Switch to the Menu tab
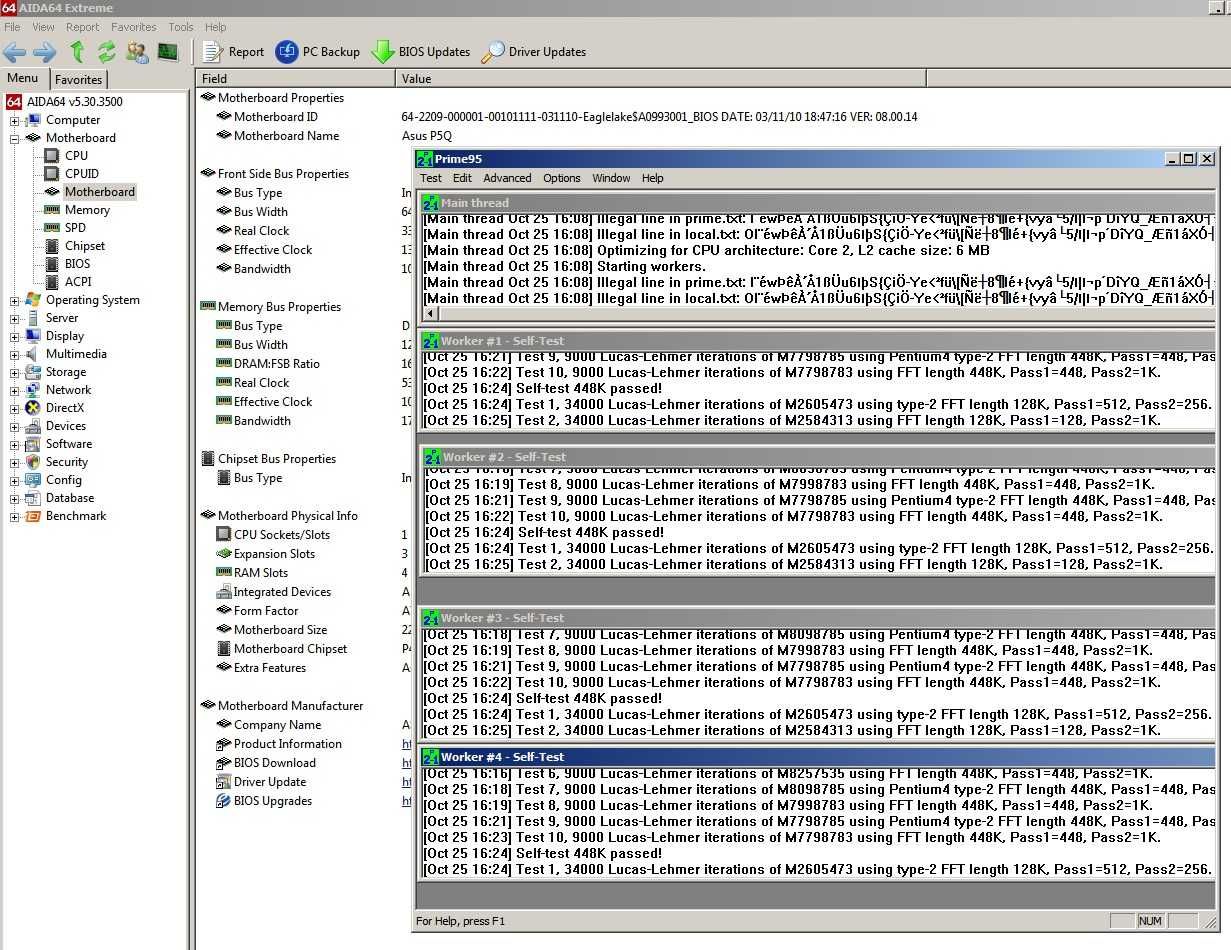1231x950 pixels. coord(23,78)
